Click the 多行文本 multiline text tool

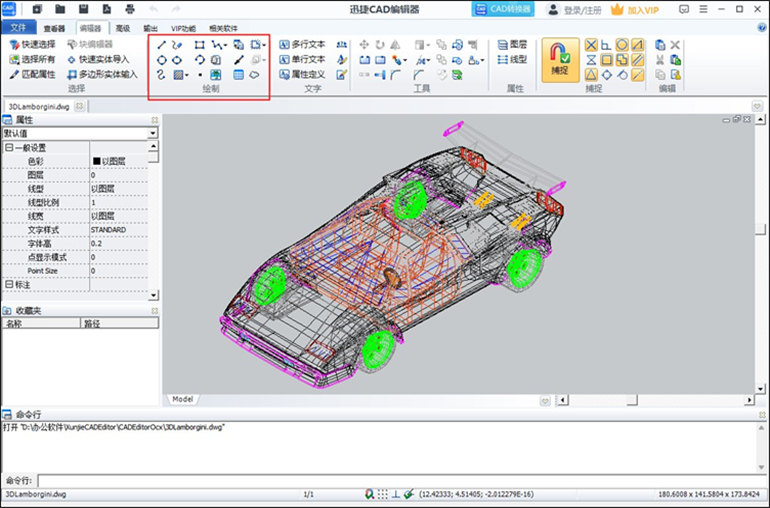coord(301,45)
